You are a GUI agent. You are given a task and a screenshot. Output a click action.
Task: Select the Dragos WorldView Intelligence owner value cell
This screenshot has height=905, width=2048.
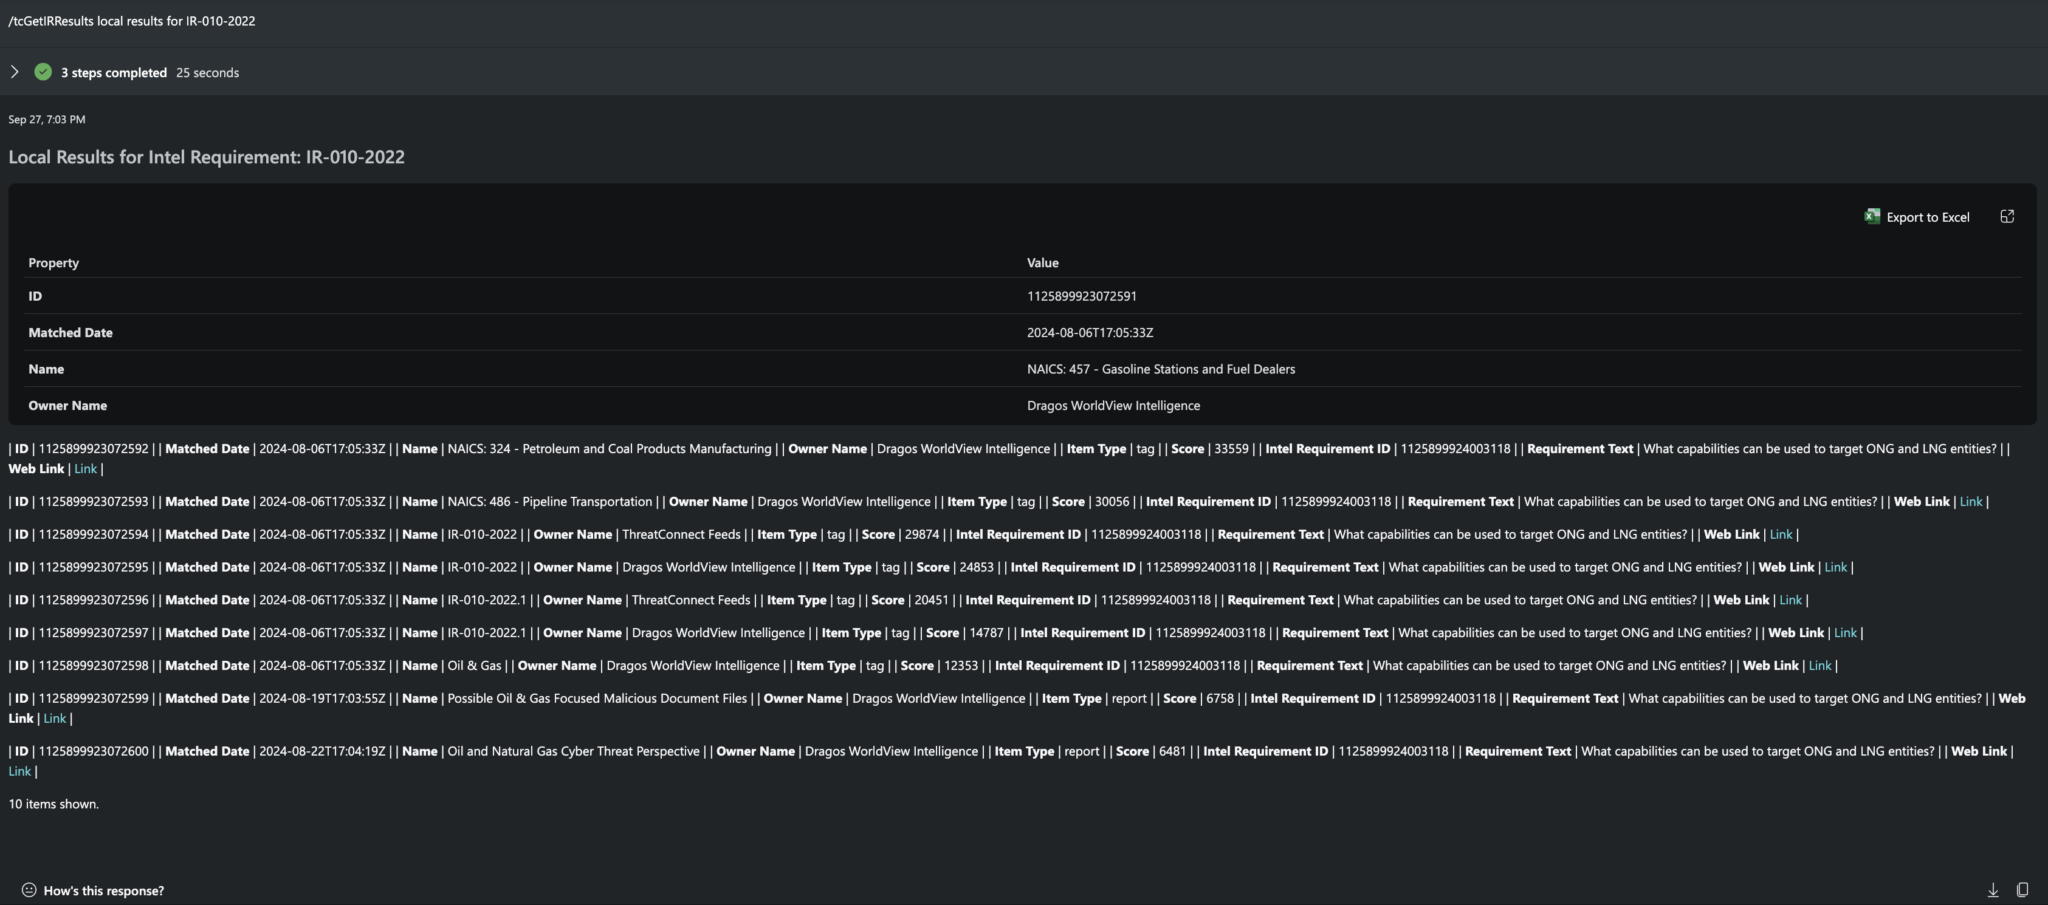pyautogui.click(x=1113, y=406)
